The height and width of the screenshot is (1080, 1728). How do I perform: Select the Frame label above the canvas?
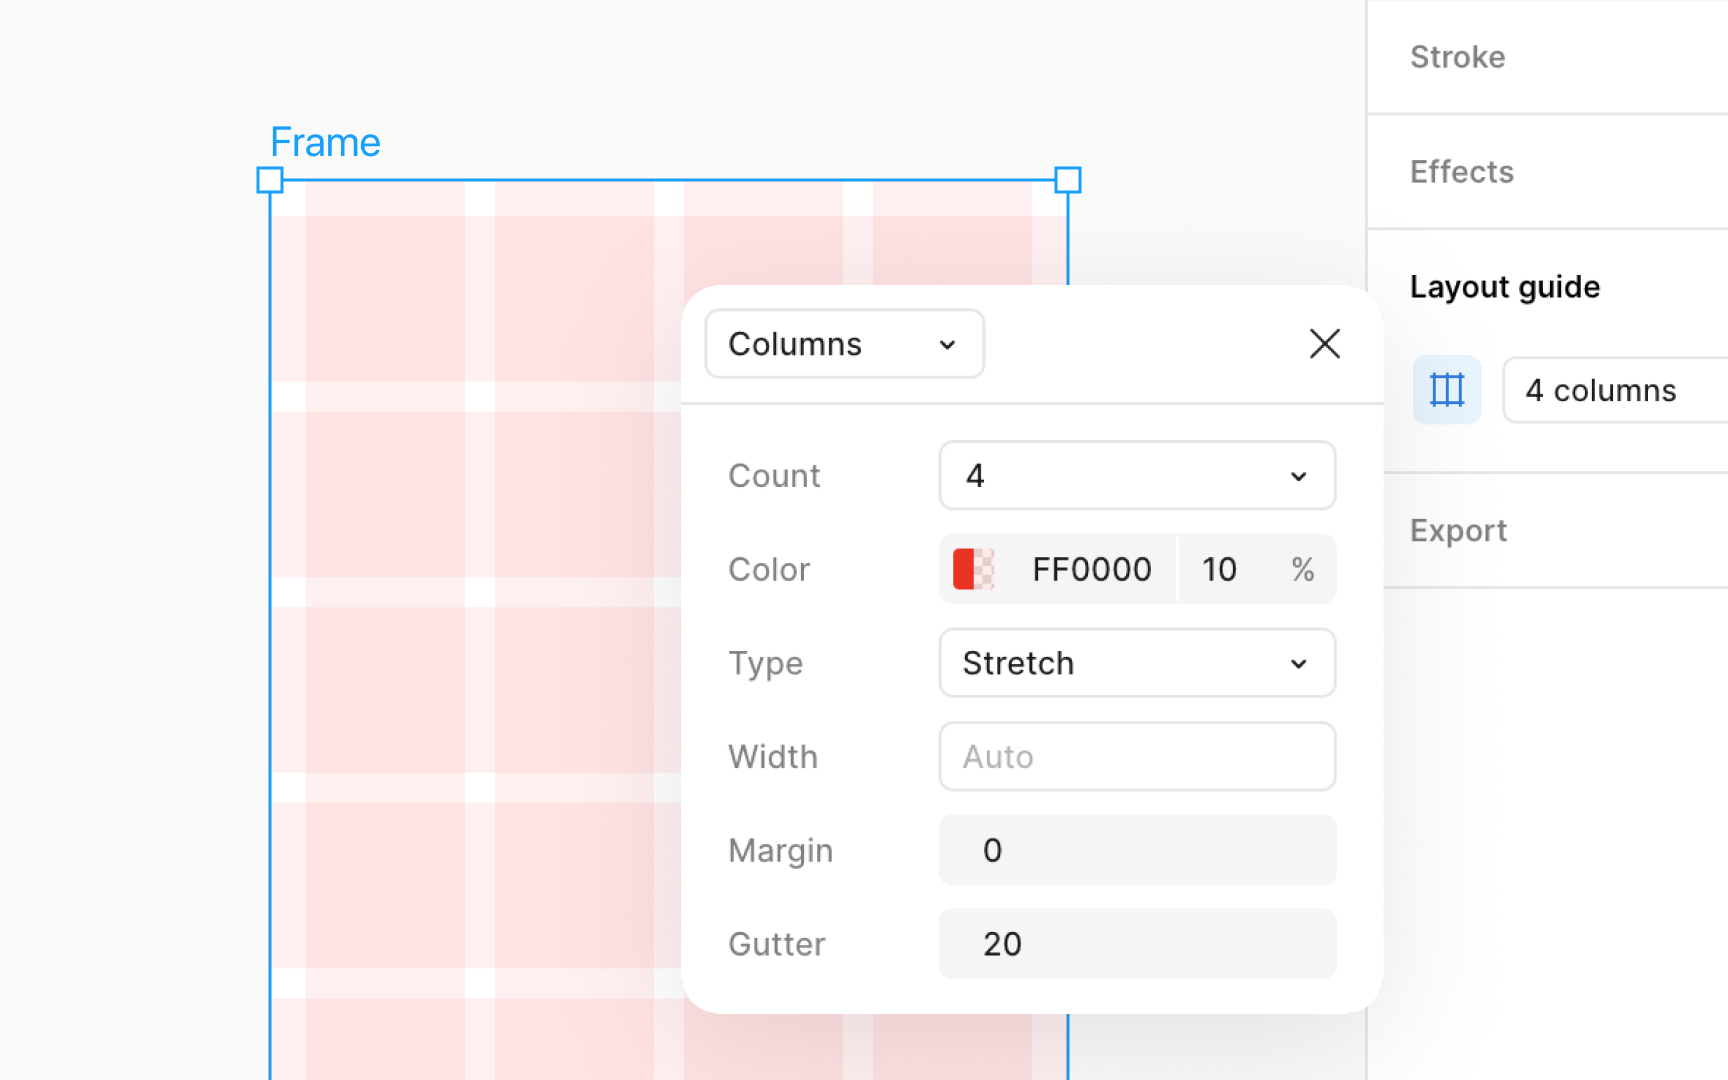[324, 141]
